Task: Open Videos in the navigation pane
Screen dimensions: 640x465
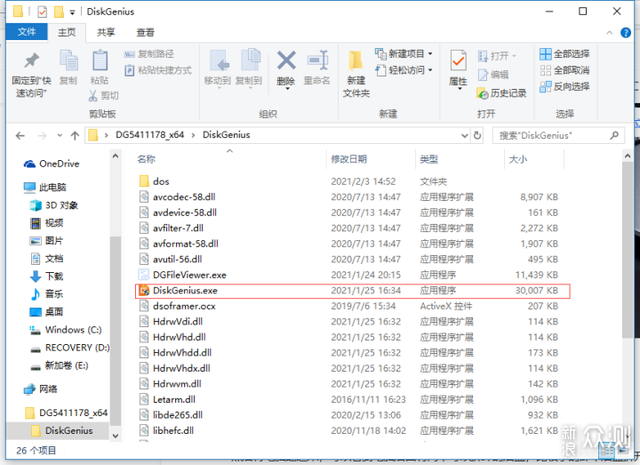Action: (x=47, y=223)
